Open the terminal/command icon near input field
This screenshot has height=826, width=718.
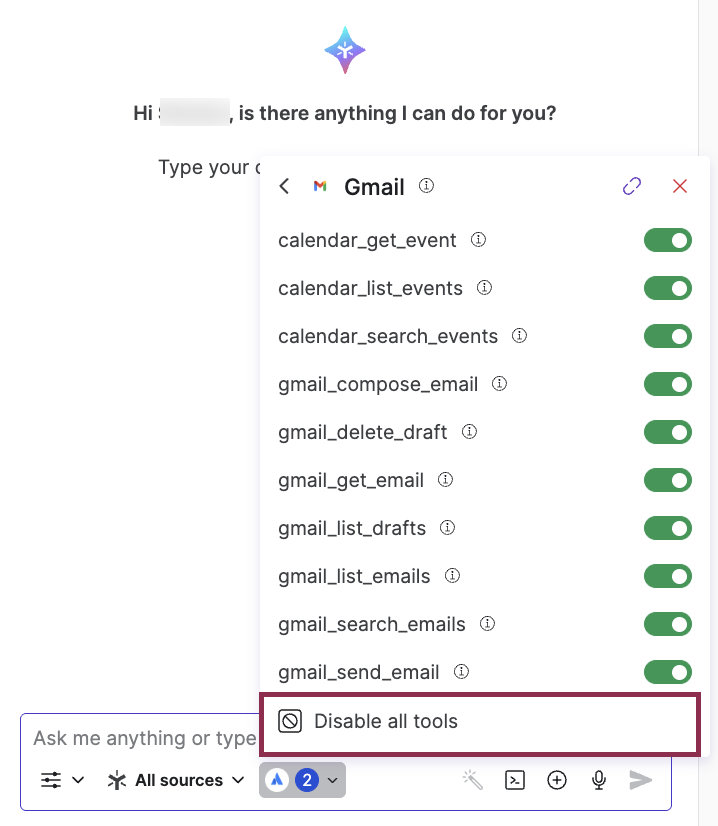pos(515,780)
